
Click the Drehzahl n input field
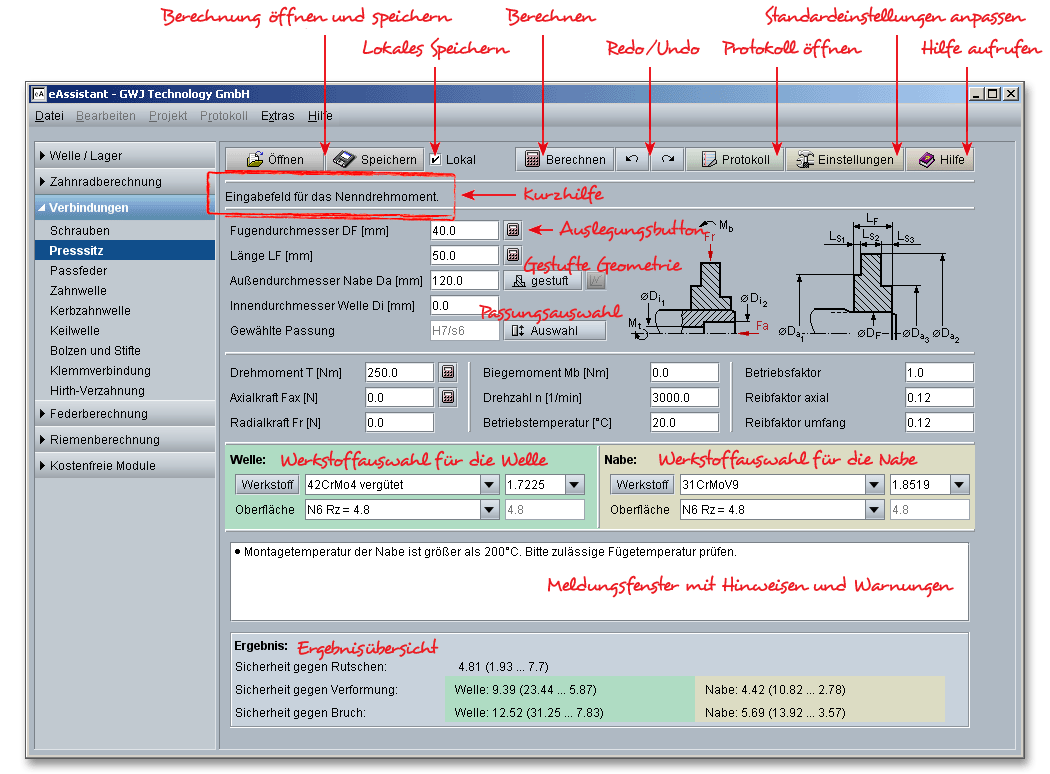click(684, 397)
